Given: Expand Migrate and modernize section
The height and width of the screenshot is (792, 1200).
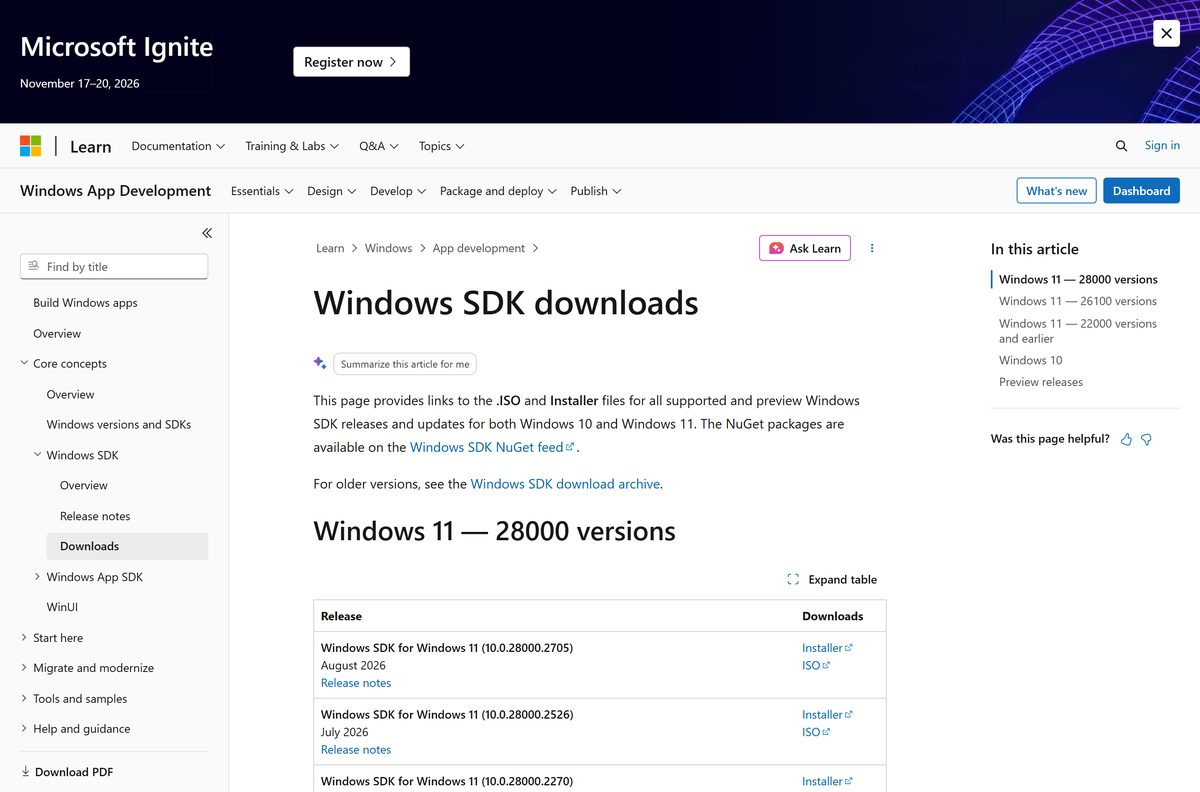Looking at the screenshot, I should point(94,668).
